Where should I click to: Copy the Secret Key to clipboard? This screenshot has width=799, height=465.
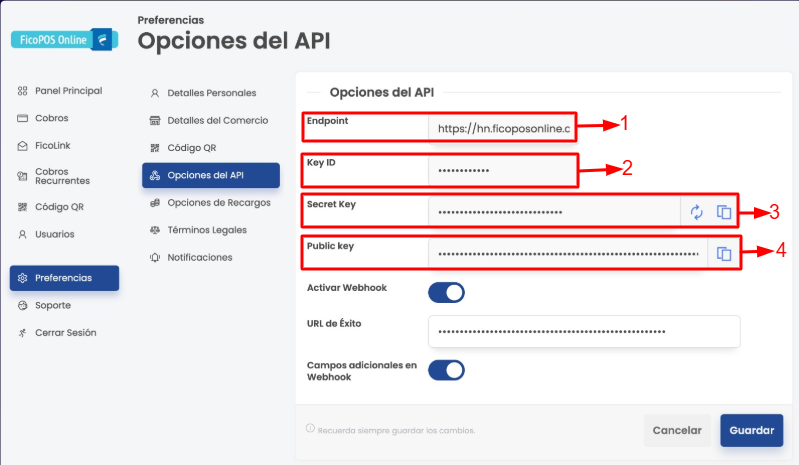pos(724,212)
